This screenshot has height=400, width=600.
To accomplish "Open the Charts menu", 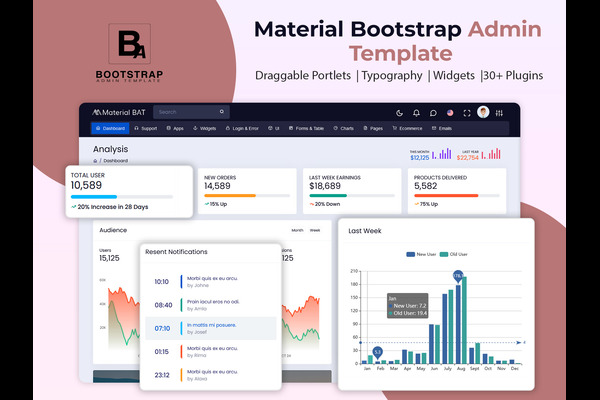I will tap(343, 128).
